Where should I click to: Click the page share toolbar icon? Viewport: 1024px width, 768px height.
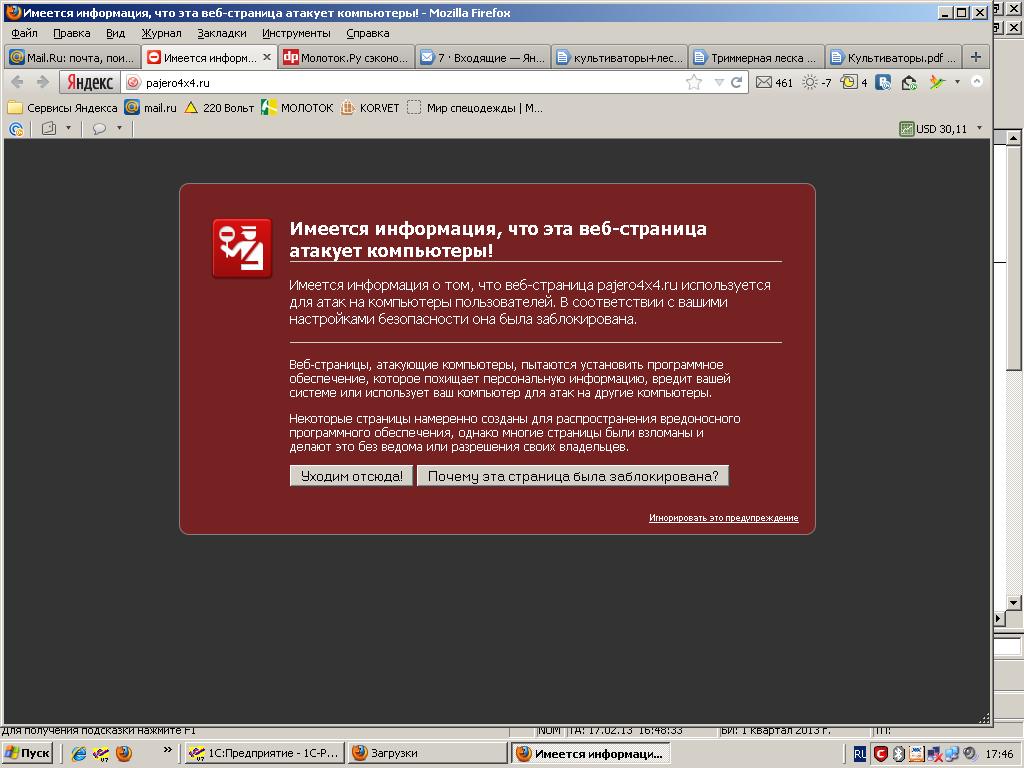(49, 129)
